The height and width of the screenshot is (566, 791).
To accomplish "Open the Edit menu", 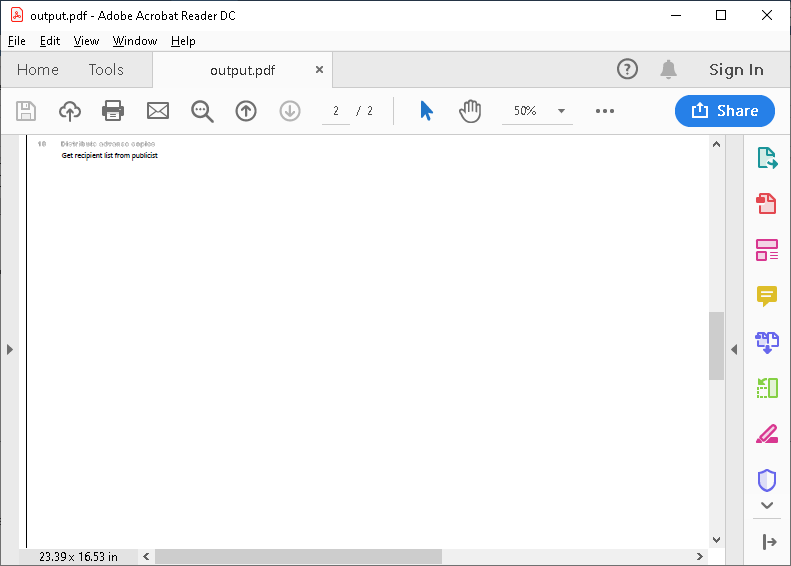I will pos(50,41).
